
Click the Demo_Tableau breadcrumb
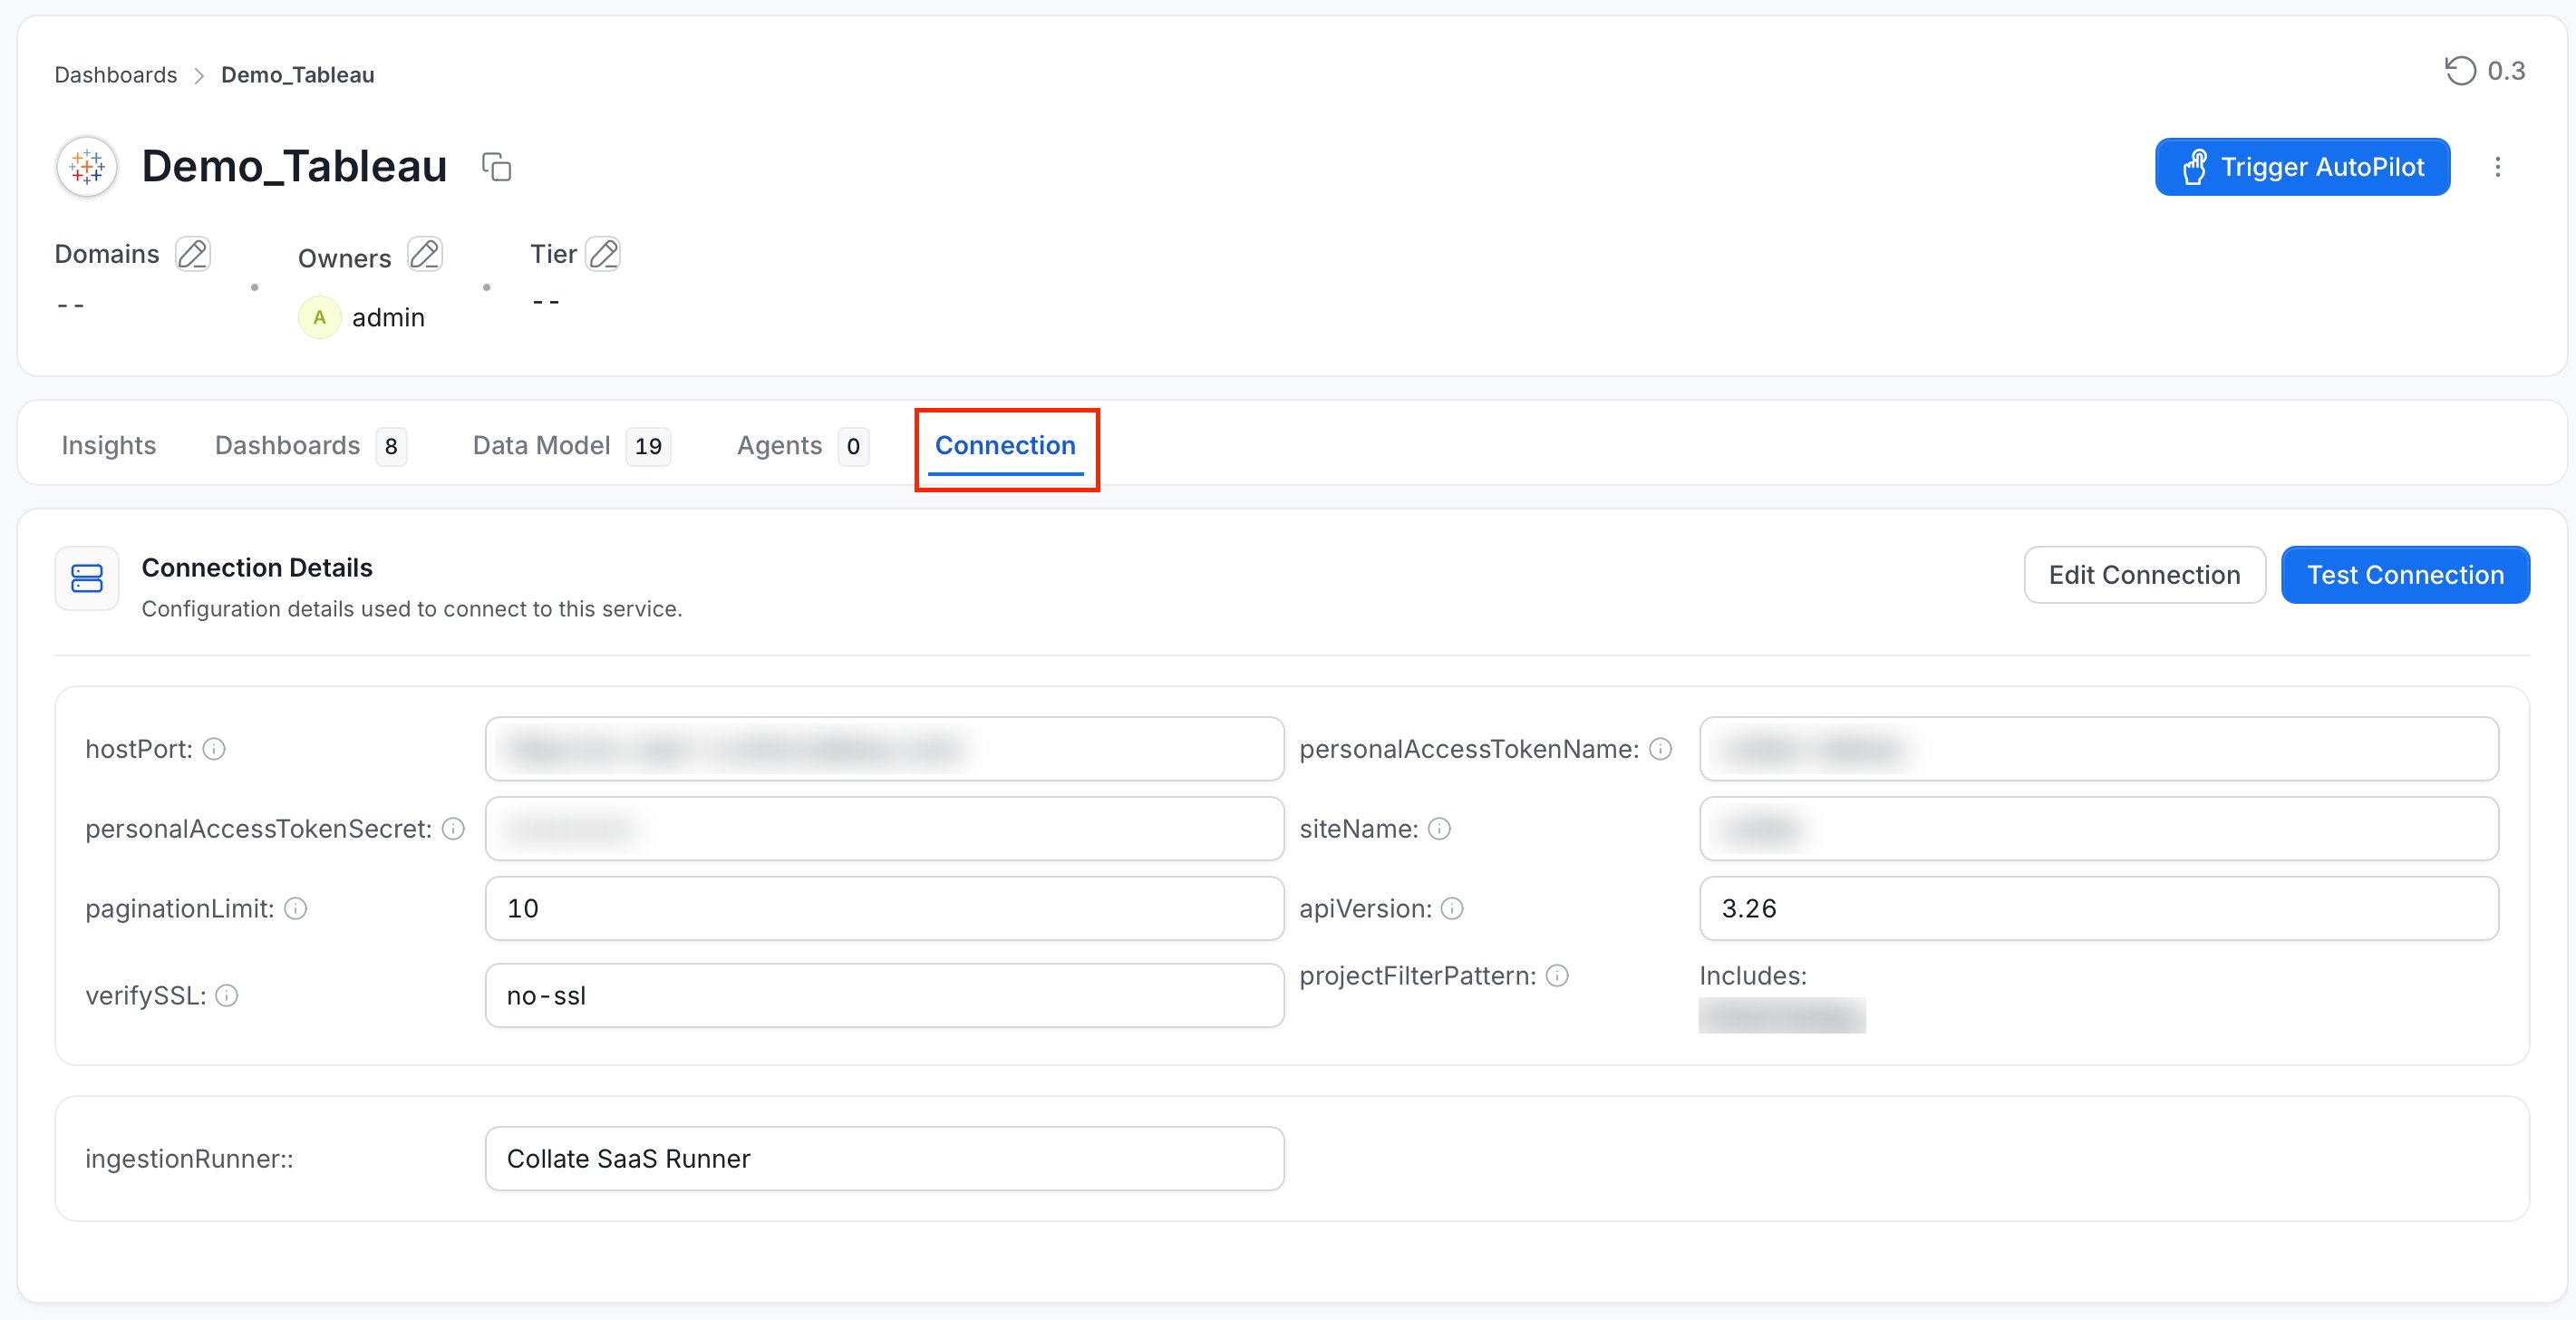coord(298,75)
